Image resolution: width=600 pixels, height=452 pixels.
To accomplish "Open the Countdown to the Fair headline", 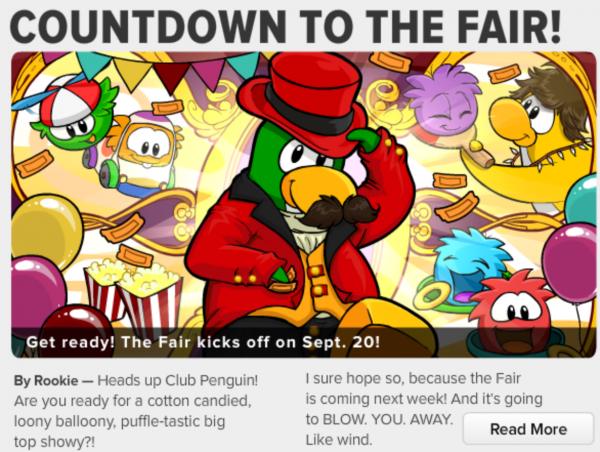I will point(285,26).
